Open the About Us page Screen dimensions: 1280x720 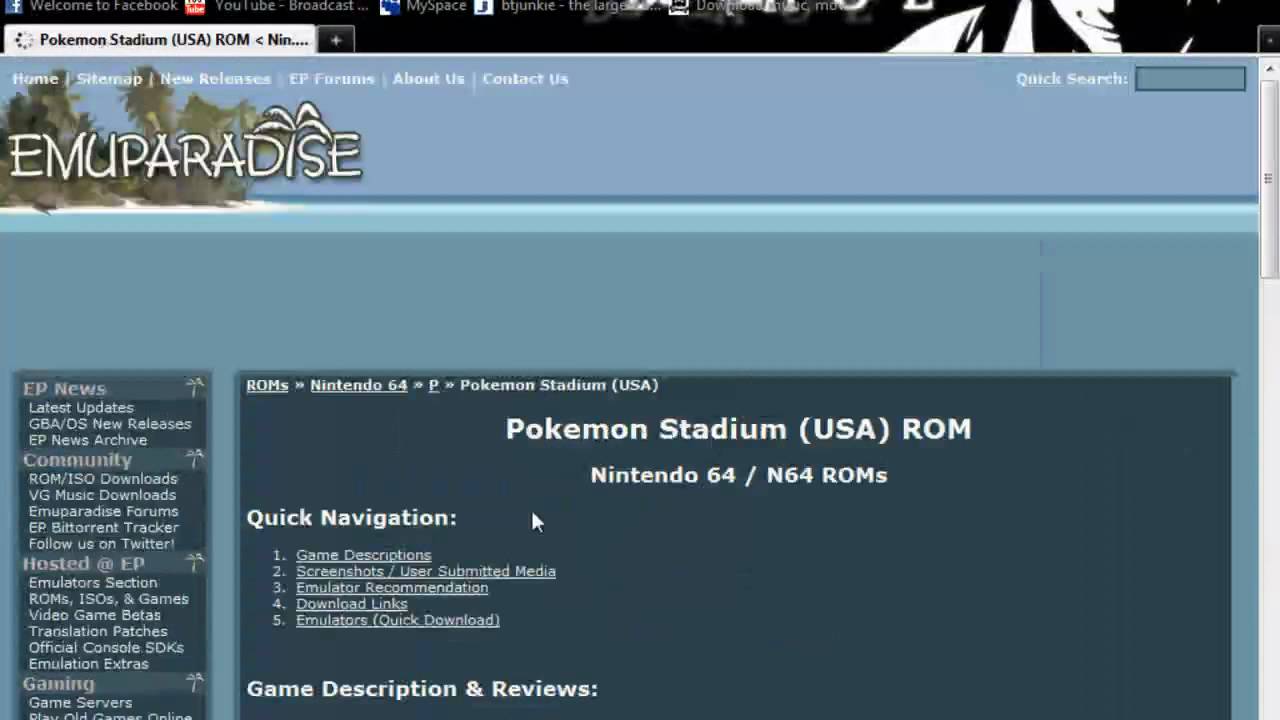tap(428, 79)
